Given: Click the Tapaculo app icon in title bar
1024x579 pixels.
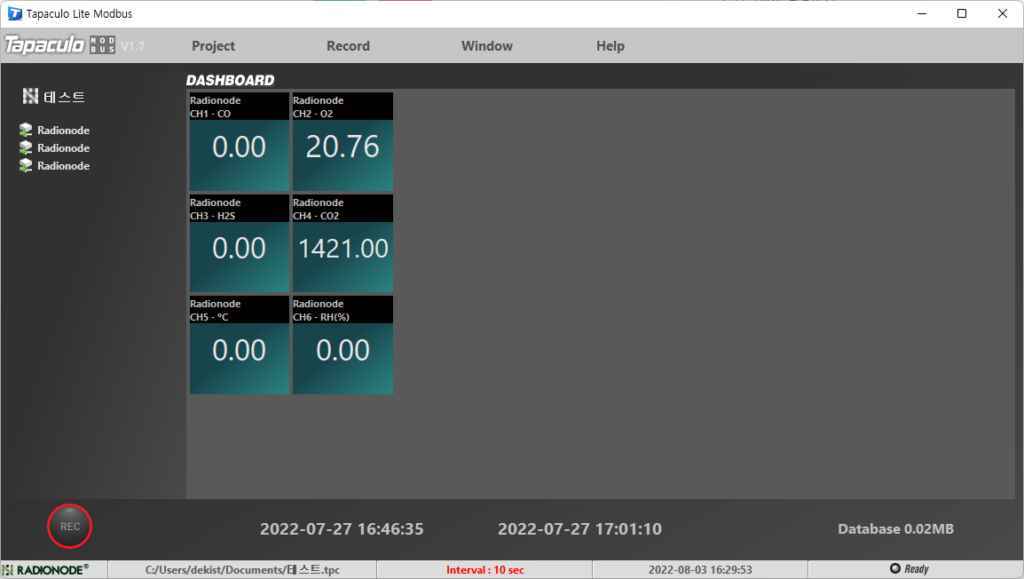Looking at the screenshot, I should [14, 14].
